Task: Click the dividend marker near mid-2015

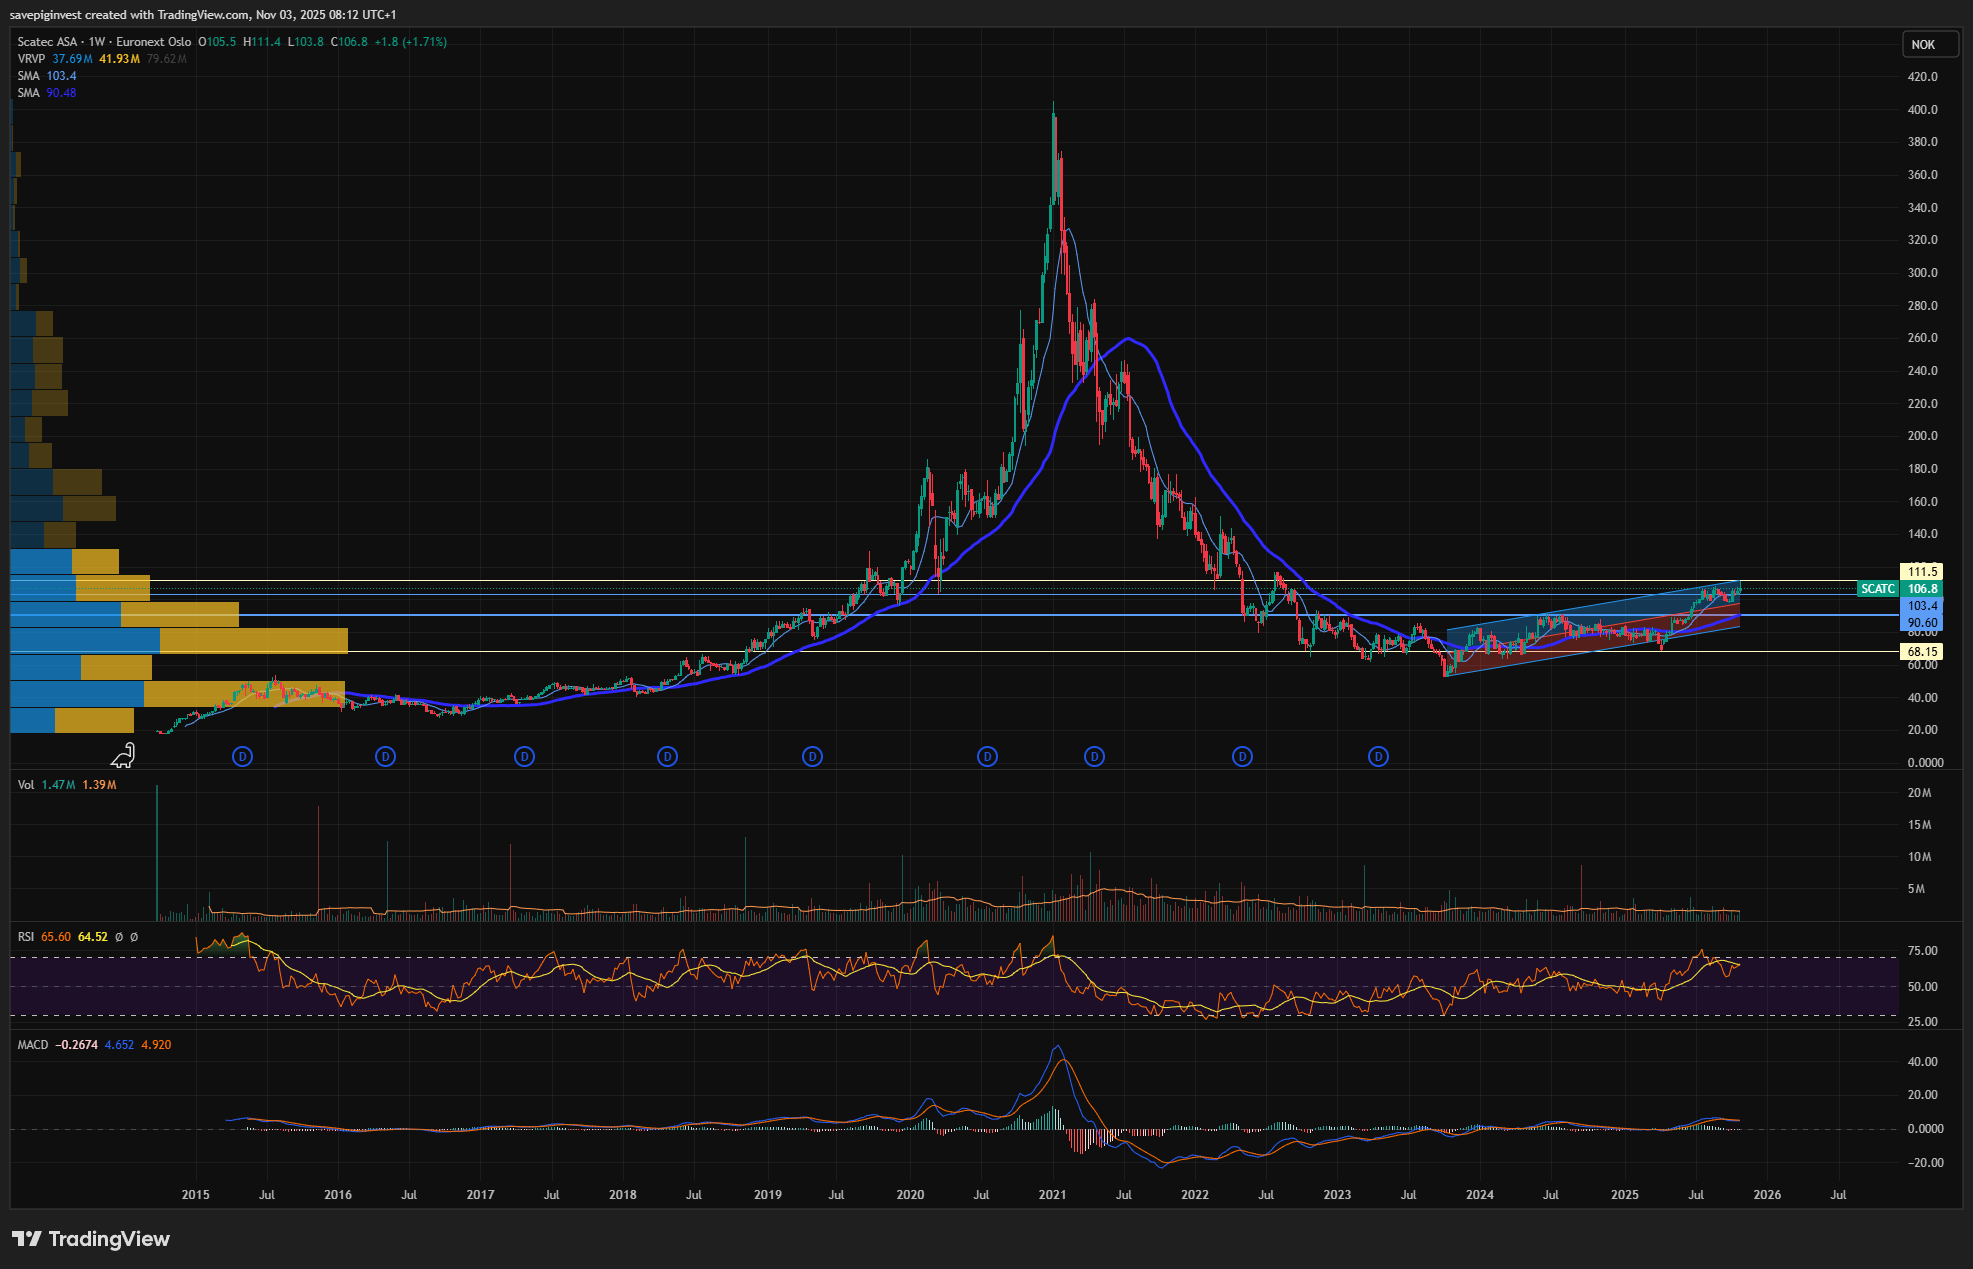Action: pyautogui.click(x=242, y=757)
